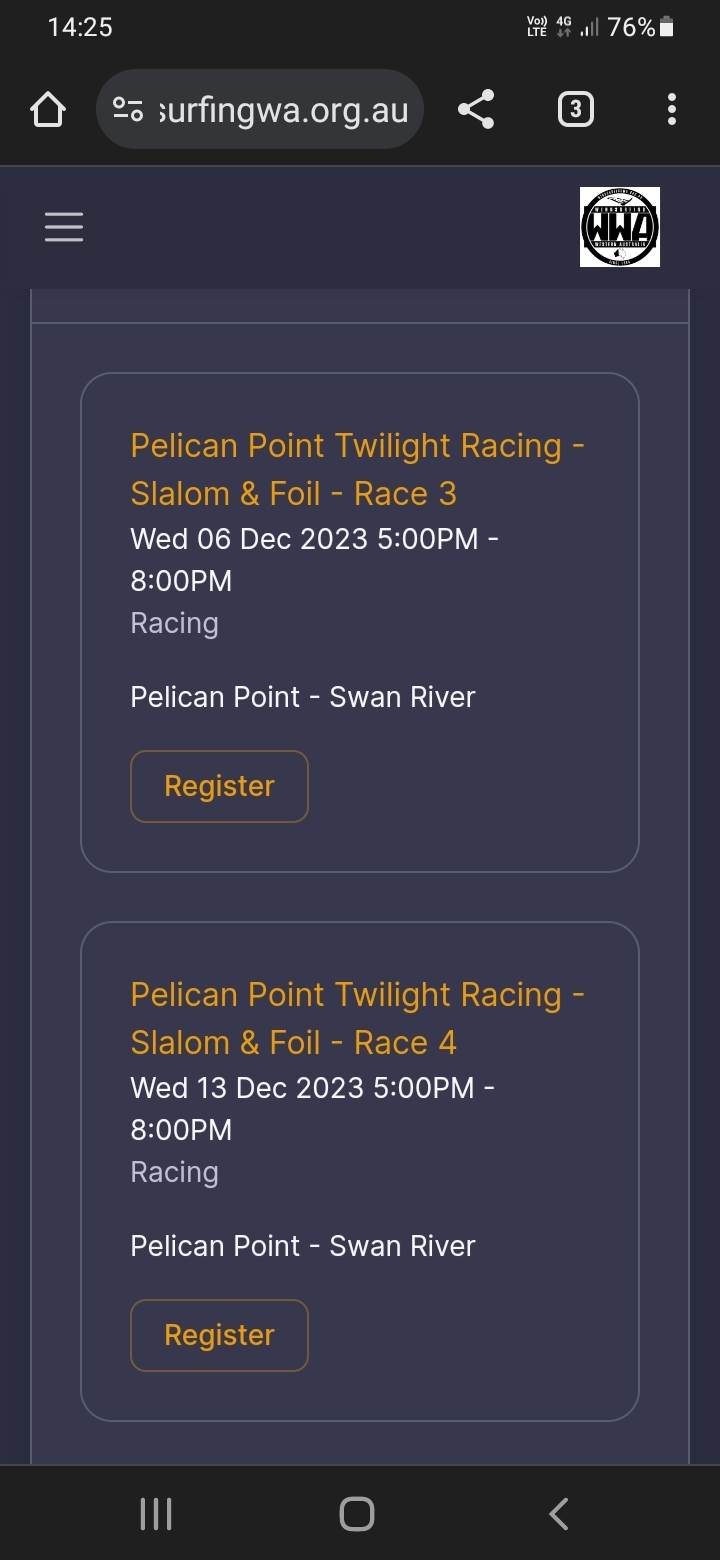This screenshot has width=720, height=1560.
Task: Open the hamburger navigation menu
Action: pos(64,227)
